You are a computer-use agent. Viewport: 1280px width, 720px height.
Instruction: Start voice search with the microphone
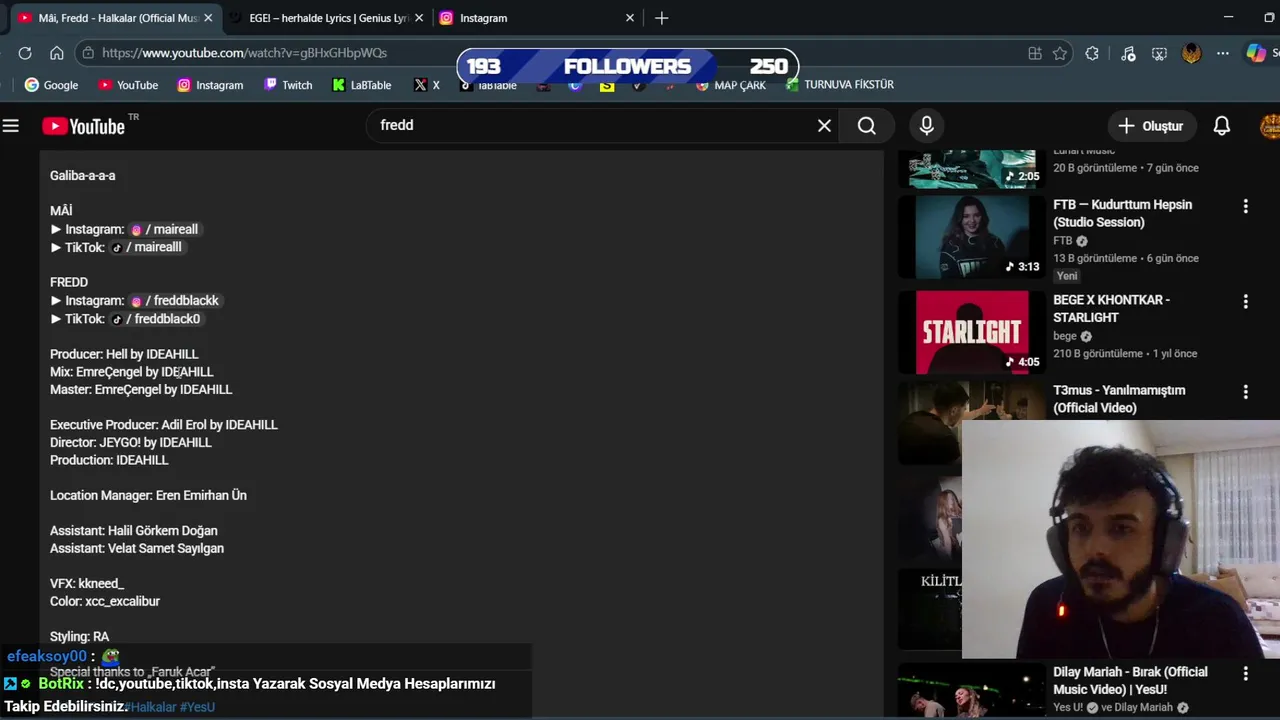(x=926, y=125)
